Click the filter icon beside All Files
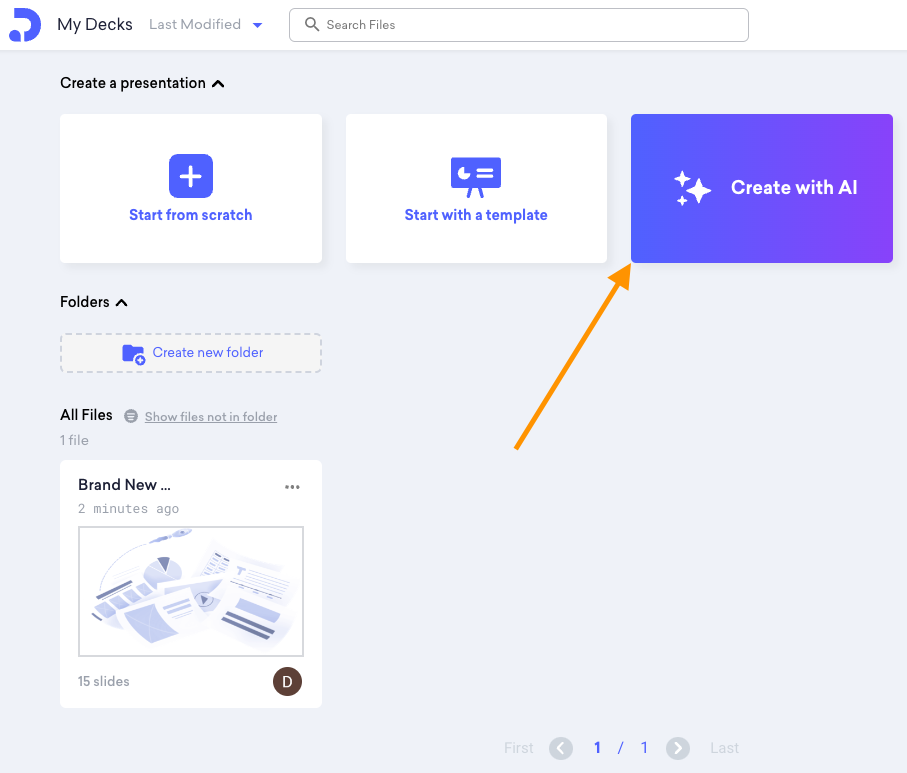This screenshot has height=773, width=907. [131, 416]
